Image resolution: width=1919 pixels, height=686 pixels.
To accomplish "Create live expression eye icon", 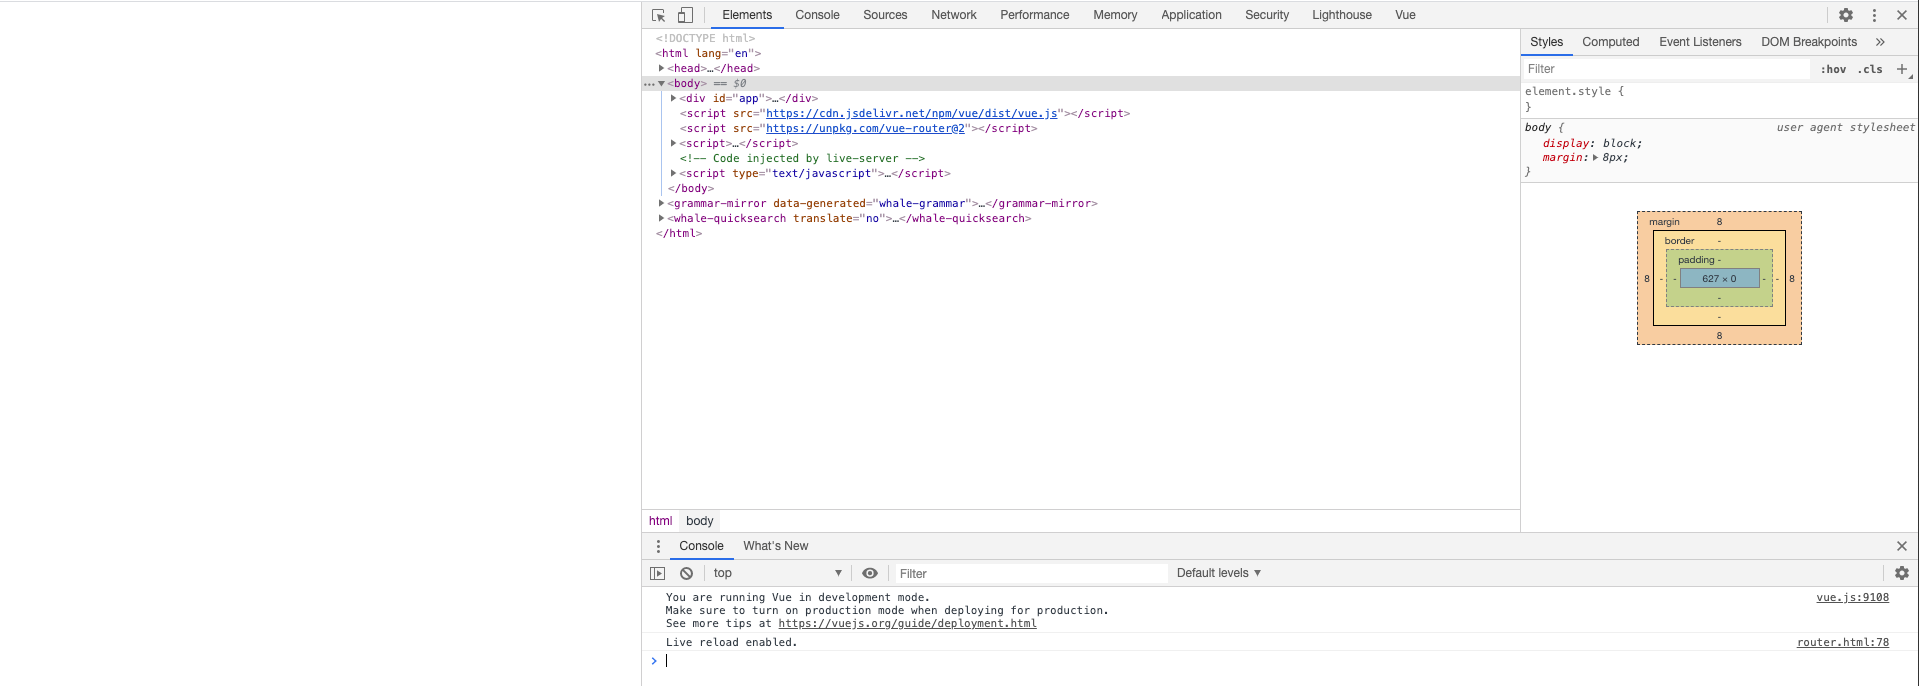I will click(870, 573).
